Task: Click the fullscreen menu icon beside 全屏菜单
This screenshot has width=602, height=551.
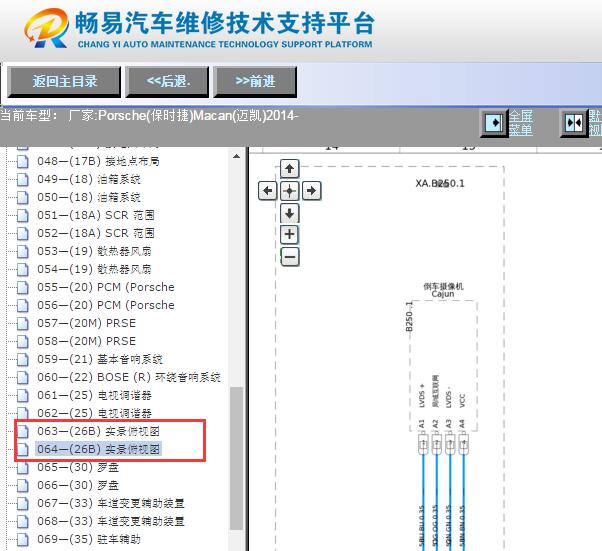Action: [x=494, y=123]
